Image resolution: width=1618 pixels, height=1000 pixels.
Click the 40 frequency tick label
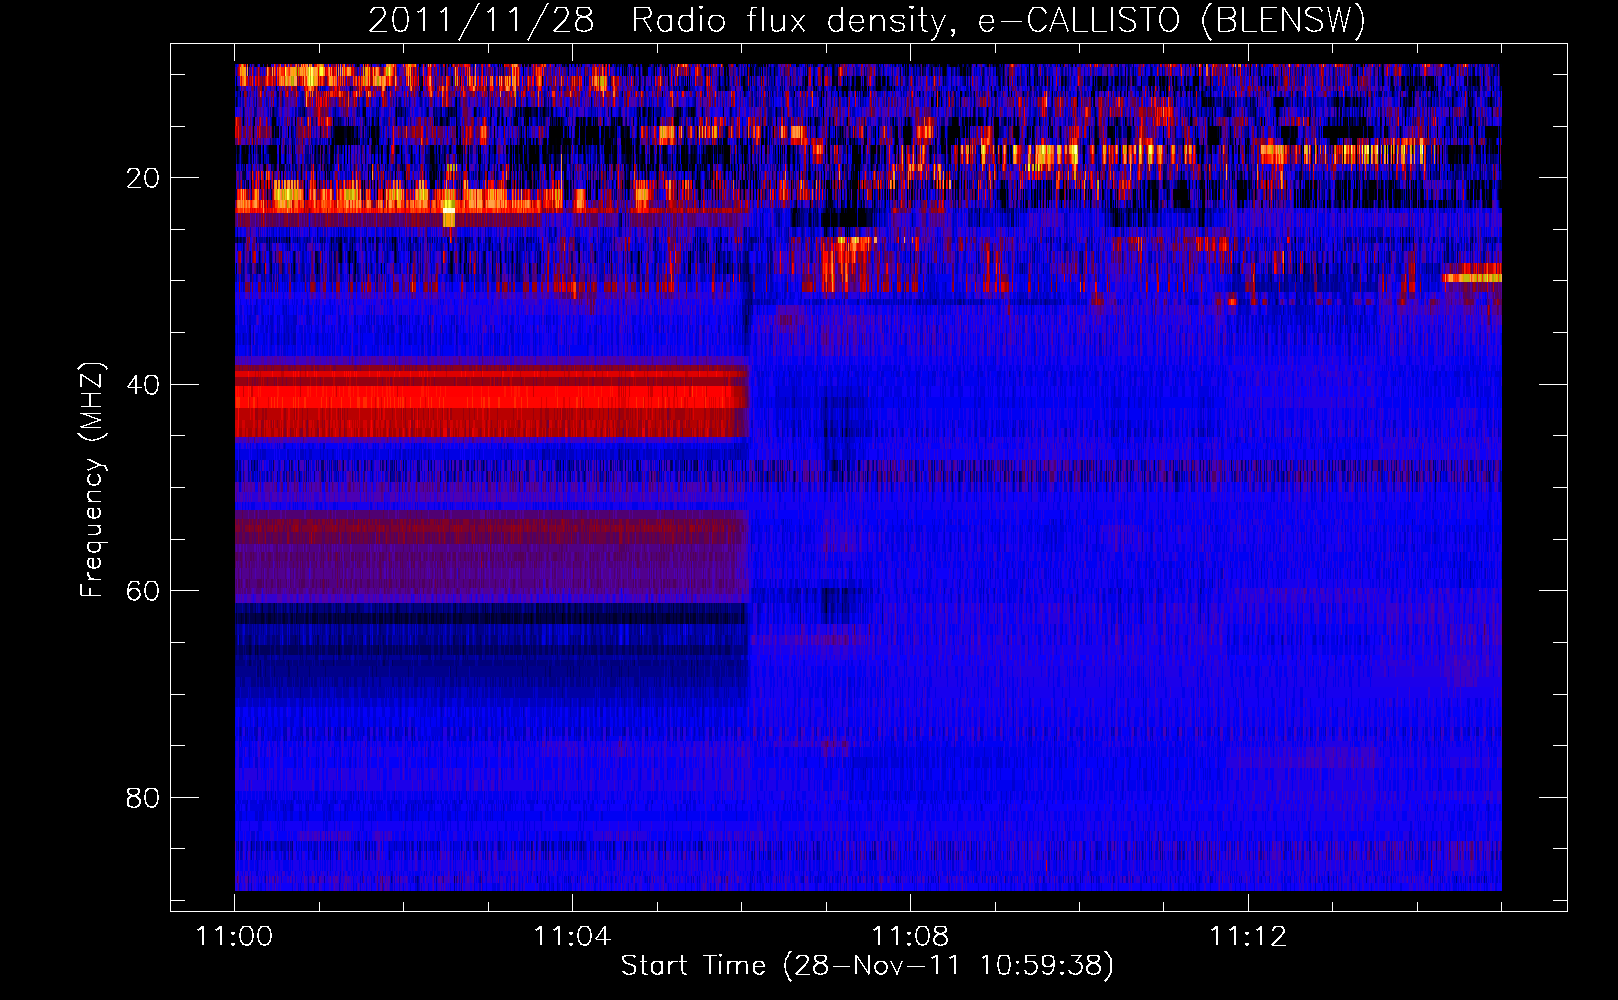point(143,385)
